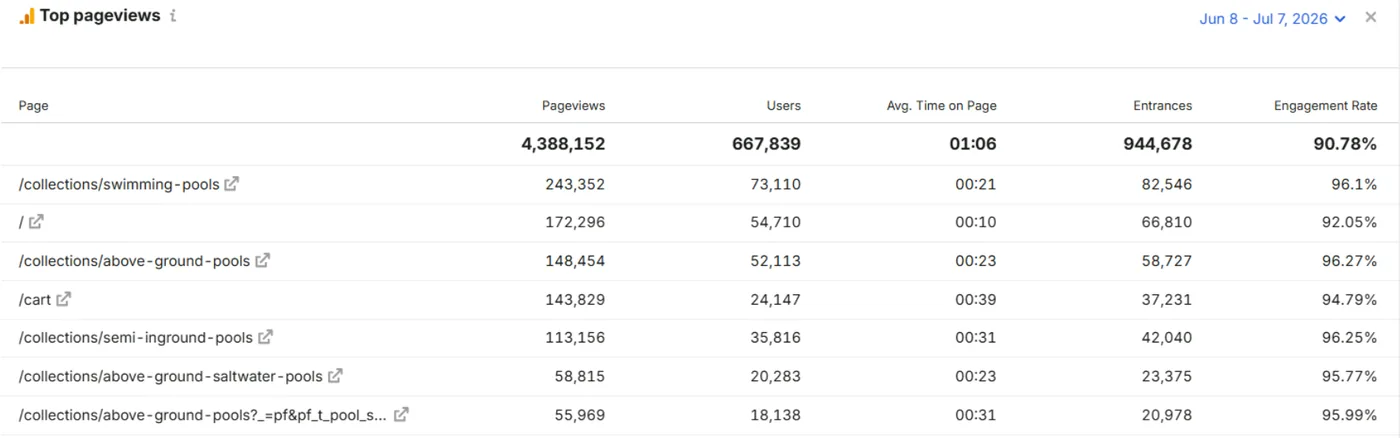This screenshot has width=1400, height=438.
Task: Click engagement rate 96.27%
Action: [1349, 261]
